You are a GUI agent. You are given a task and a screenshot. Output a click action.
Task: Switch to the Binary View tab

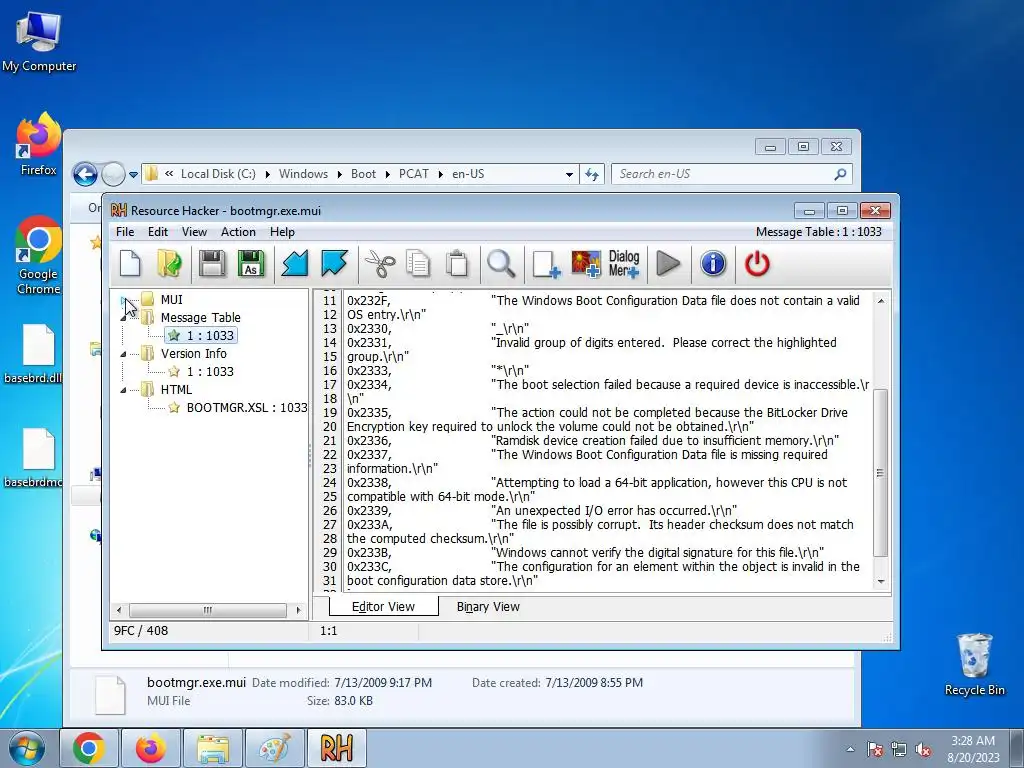tap(488, 607)
